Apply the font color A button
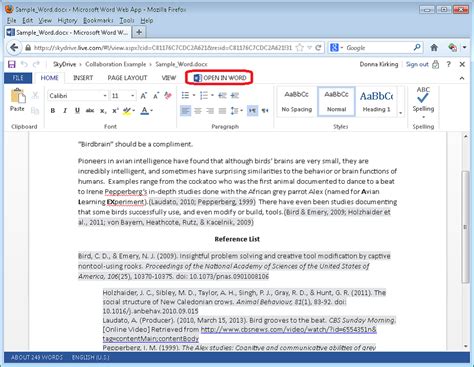The width and height of the screenshot is (474, 367). point(144,111)
